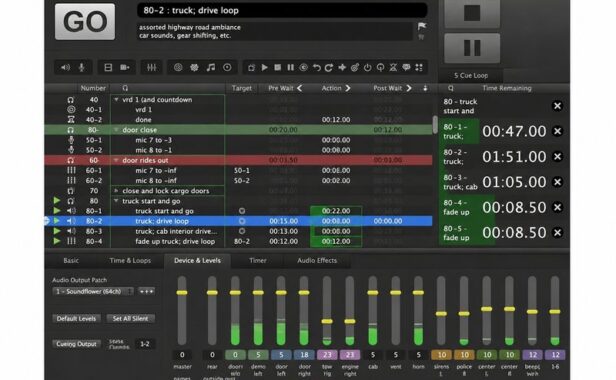The image size is (616, 380).
Task: Add a Stop cue with square icon
Action: (x=277, y=68)
